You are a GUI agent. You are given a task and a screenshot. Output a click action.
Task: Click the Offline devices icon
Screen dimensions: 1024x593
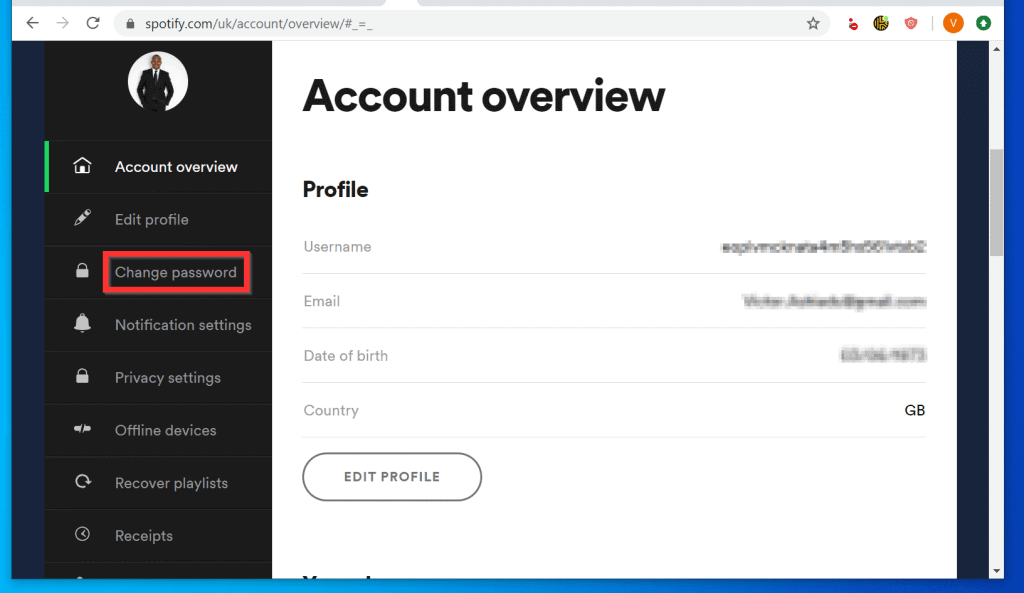point(82,429)
